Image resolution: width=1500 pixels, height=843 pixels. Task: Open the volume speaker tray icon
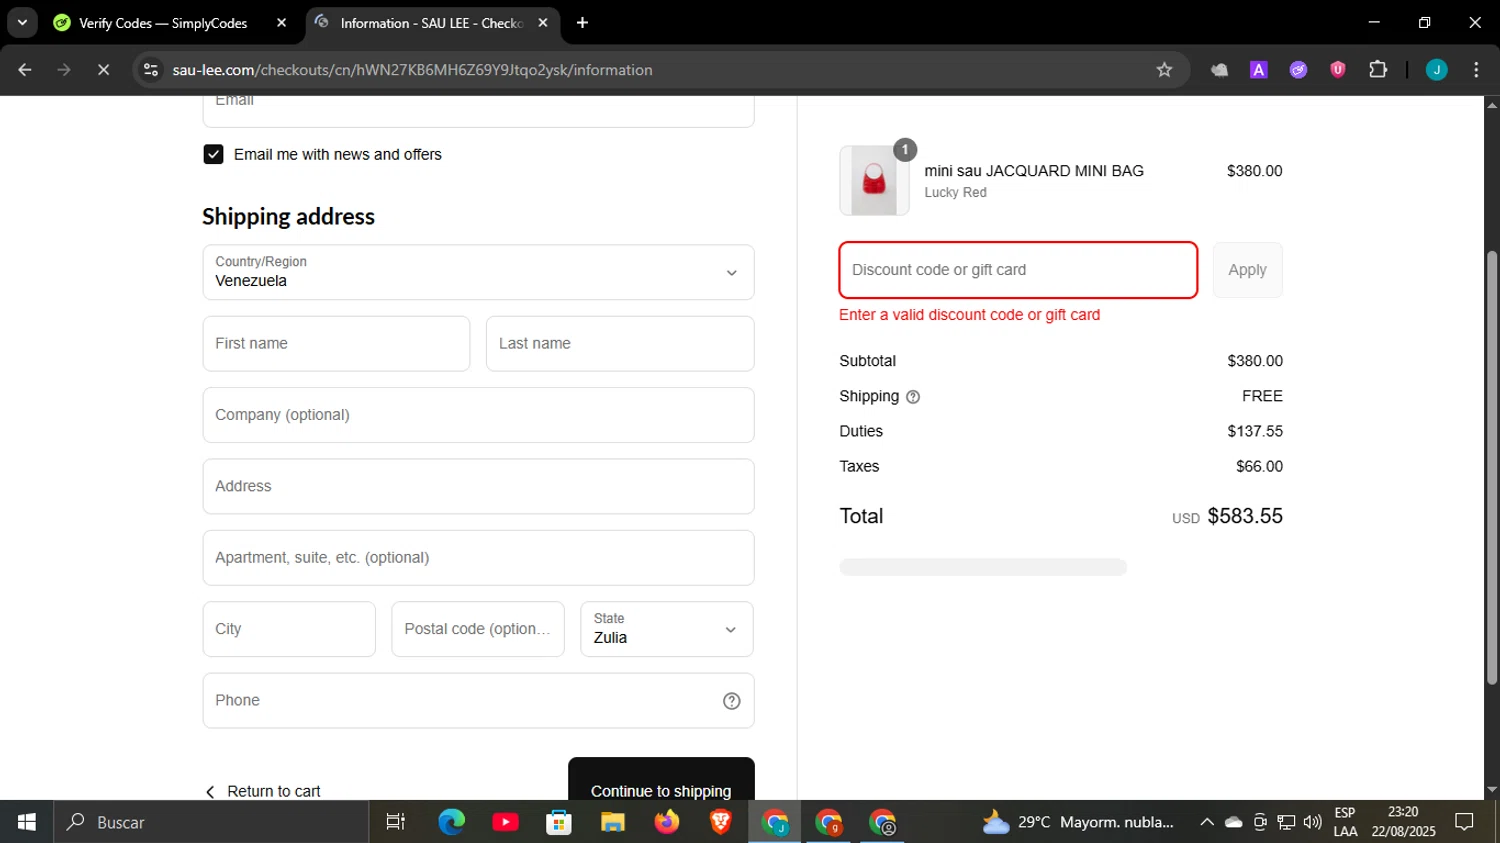tap(1313, 822)
